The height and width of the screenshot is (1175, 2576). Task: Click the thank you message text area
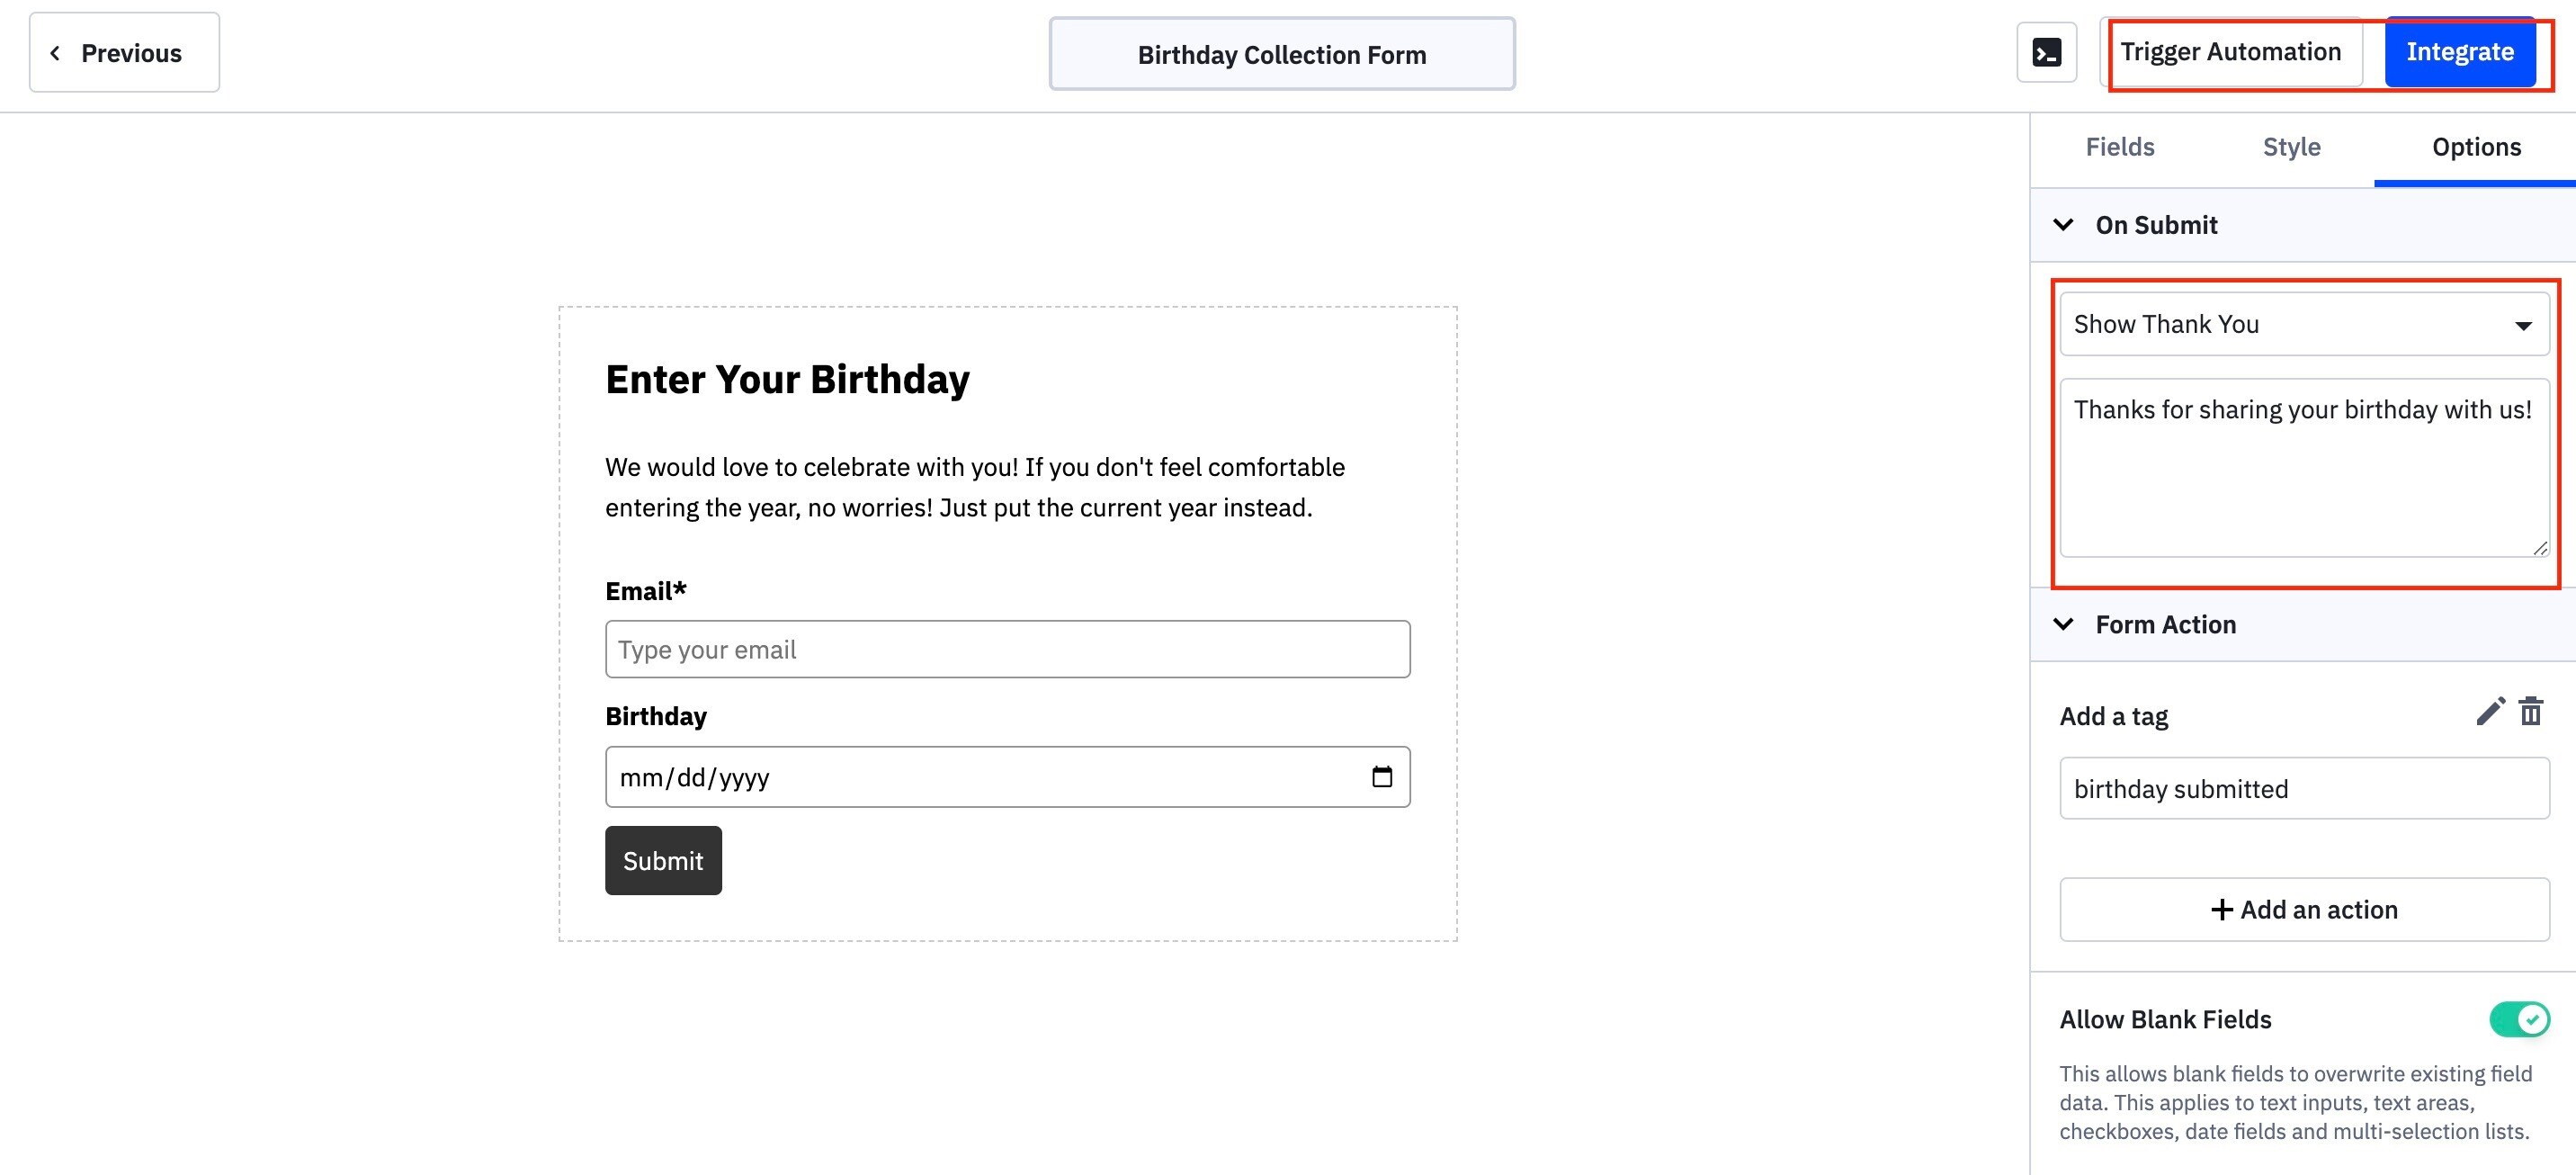coord(2304,467)
